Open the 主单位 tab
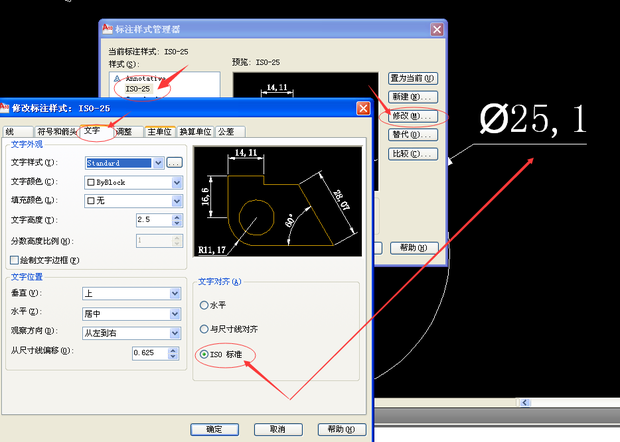620x442 pixels. (x=160, y=131)
